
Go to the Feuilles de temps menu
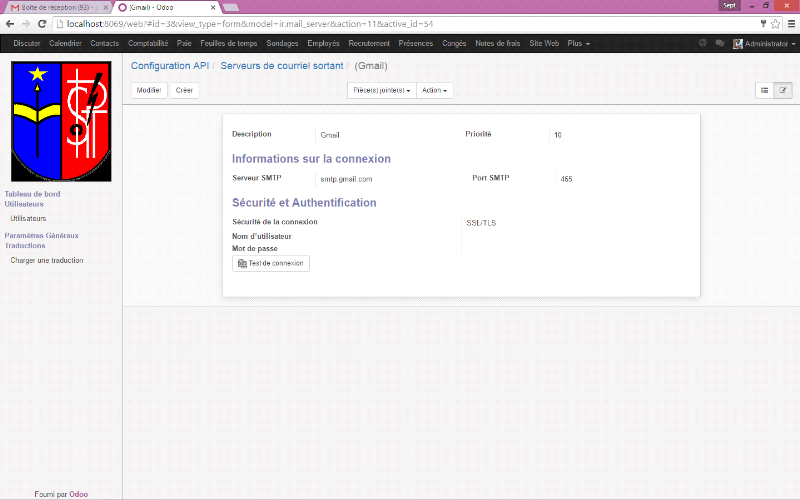pyautogui.click(x=228, y=43)
